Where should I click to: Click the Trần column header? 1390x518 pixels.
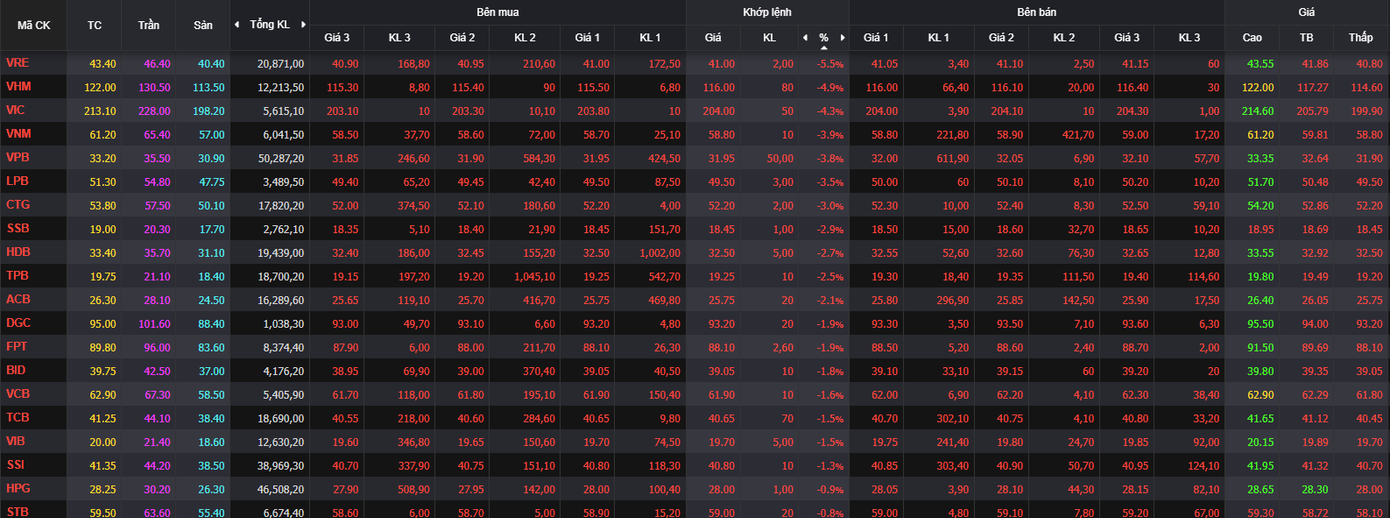click(149, 25)
